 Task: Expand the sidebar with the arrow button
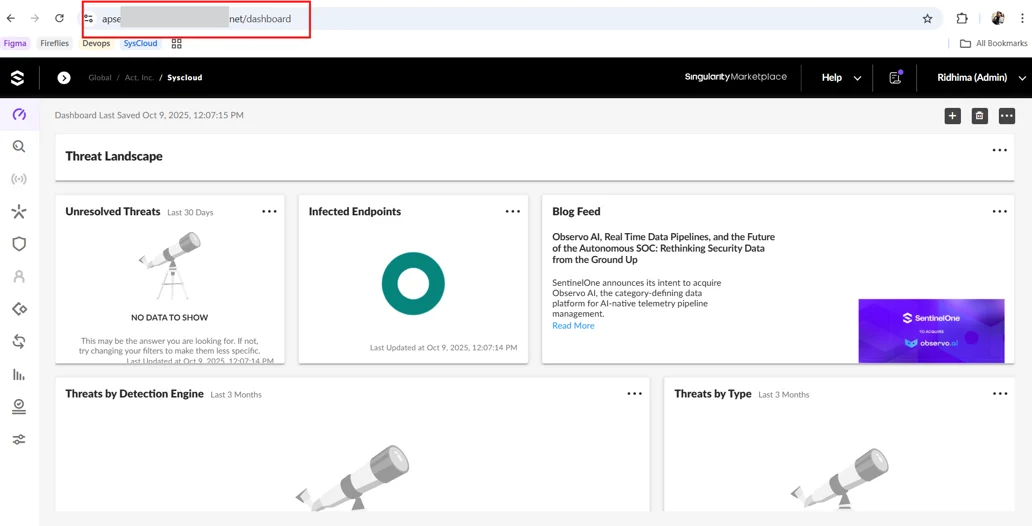pyautogui.click(x=64, y=78)
